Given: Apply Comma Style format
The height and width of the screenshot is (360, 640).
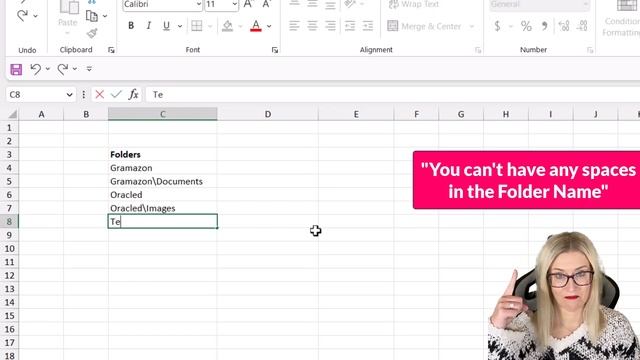Looking at the screenshot, I should coord(544,26).
